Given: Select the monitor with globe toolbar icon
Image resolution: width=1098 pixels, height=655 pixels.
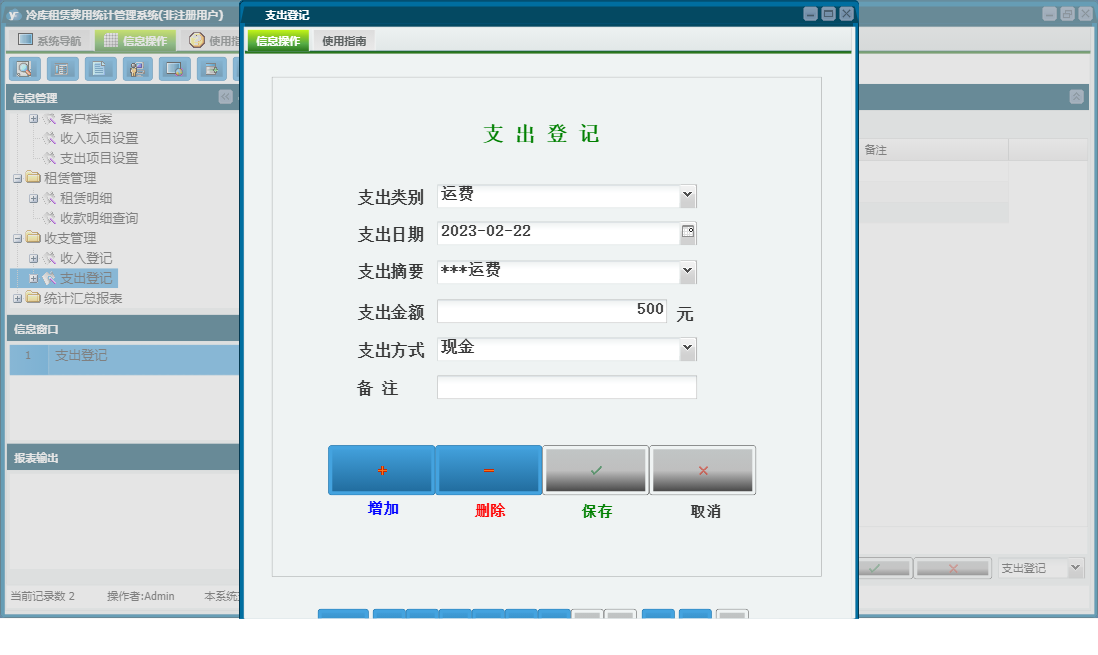Looking at the screenshot, I should click(x=174, y=69).
